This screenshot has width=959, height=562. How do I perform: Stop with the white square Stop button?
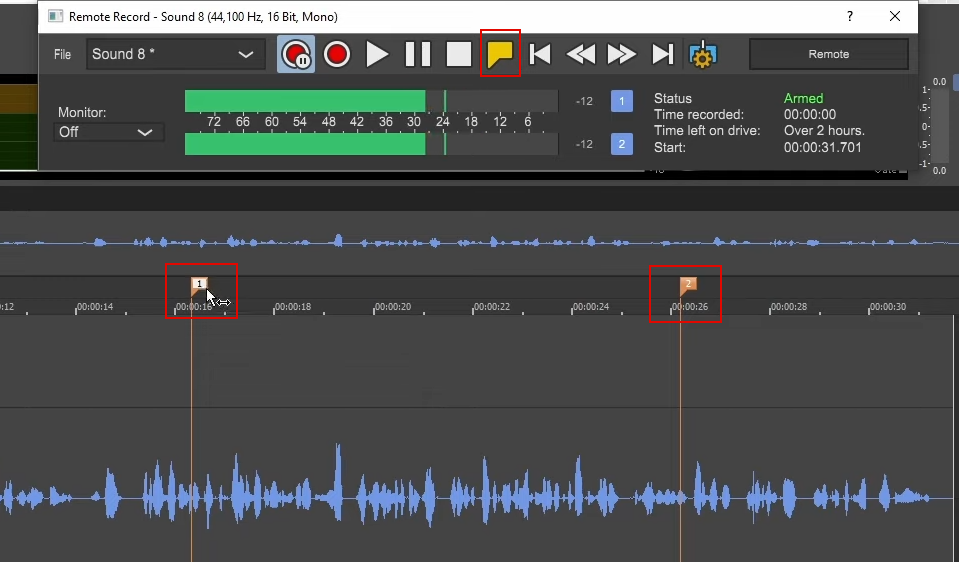tap(459, 54)
